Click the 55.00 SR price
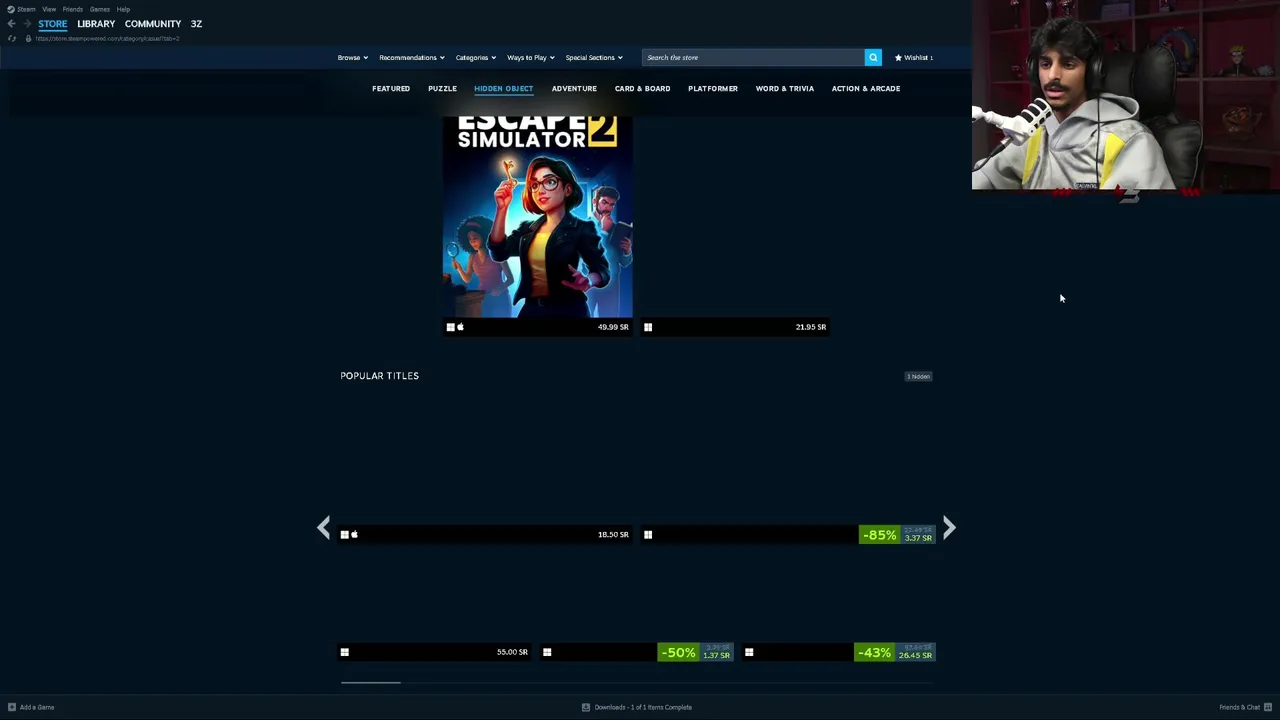Screen dimensions: 1280x720 pyautogui.click(x=512, y=652)
